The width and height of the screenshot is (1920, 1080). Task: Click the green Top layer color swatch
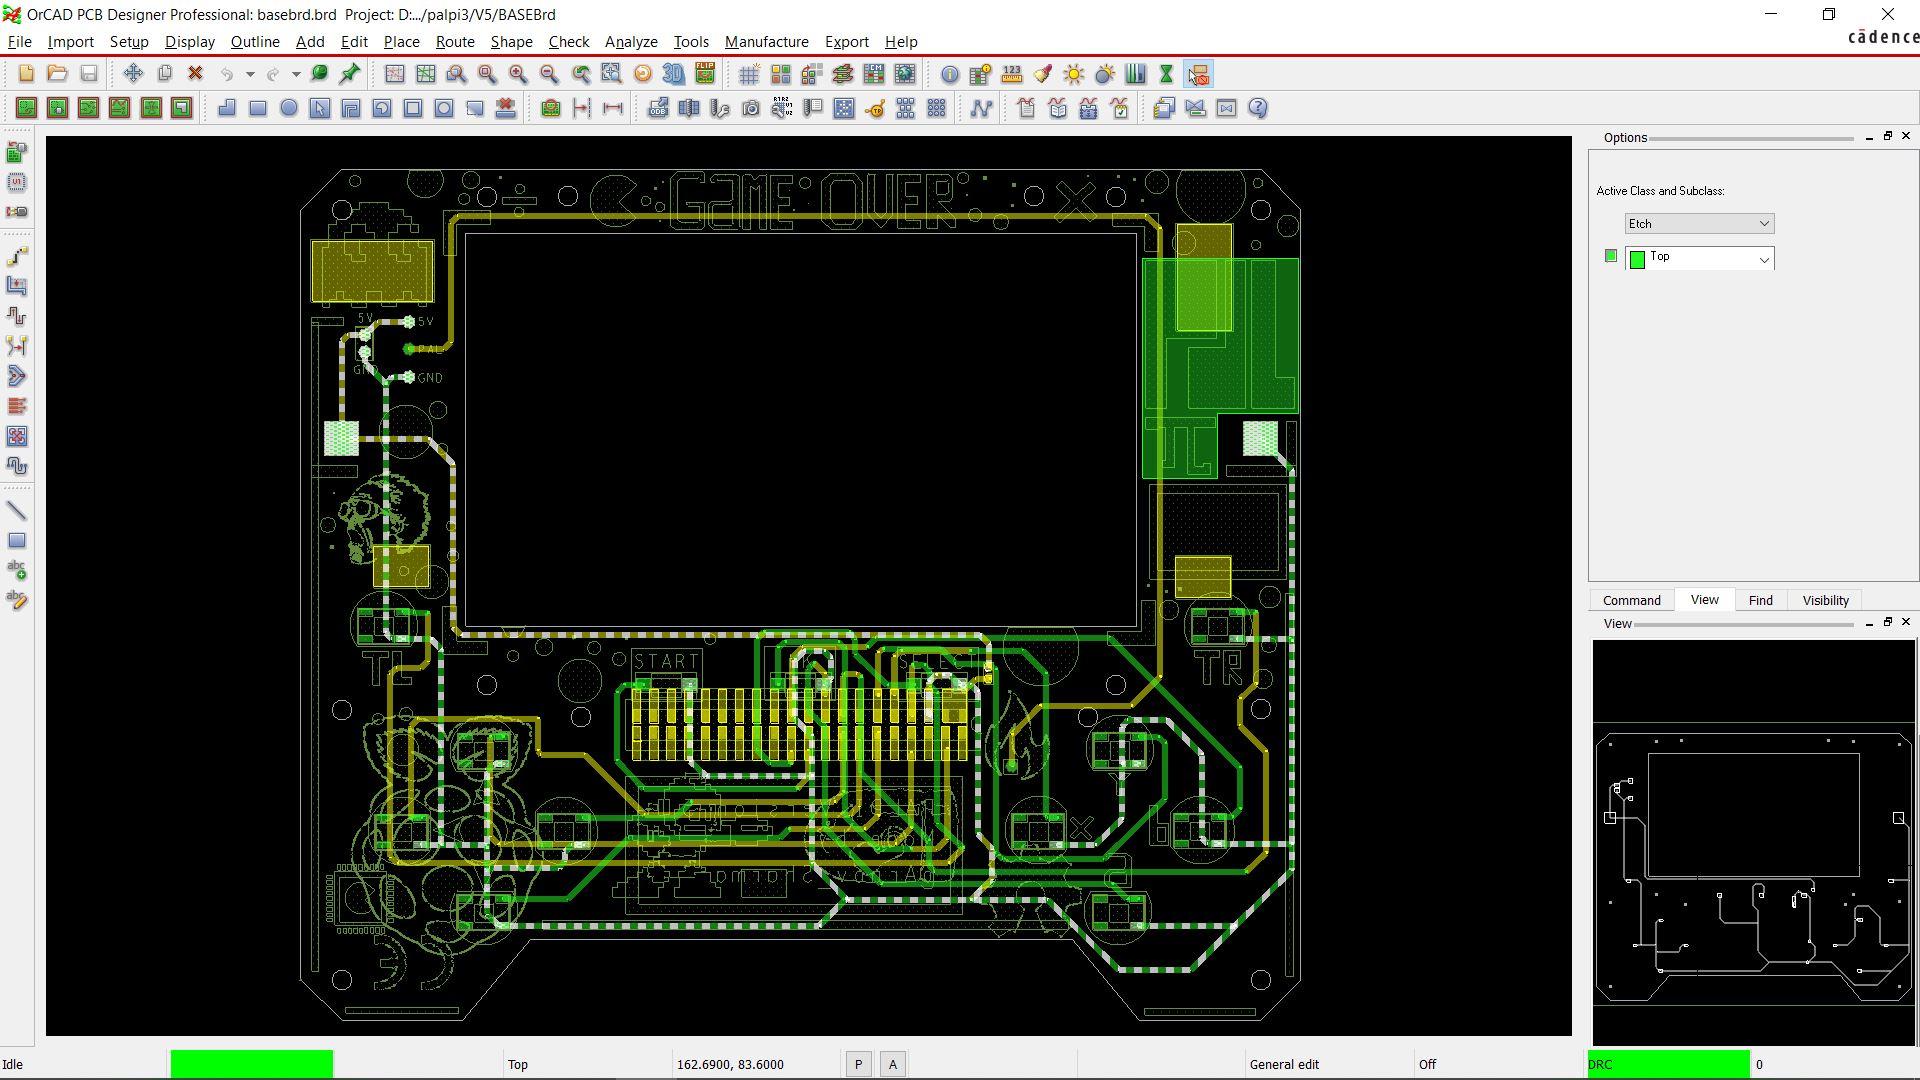[1637, 259]
